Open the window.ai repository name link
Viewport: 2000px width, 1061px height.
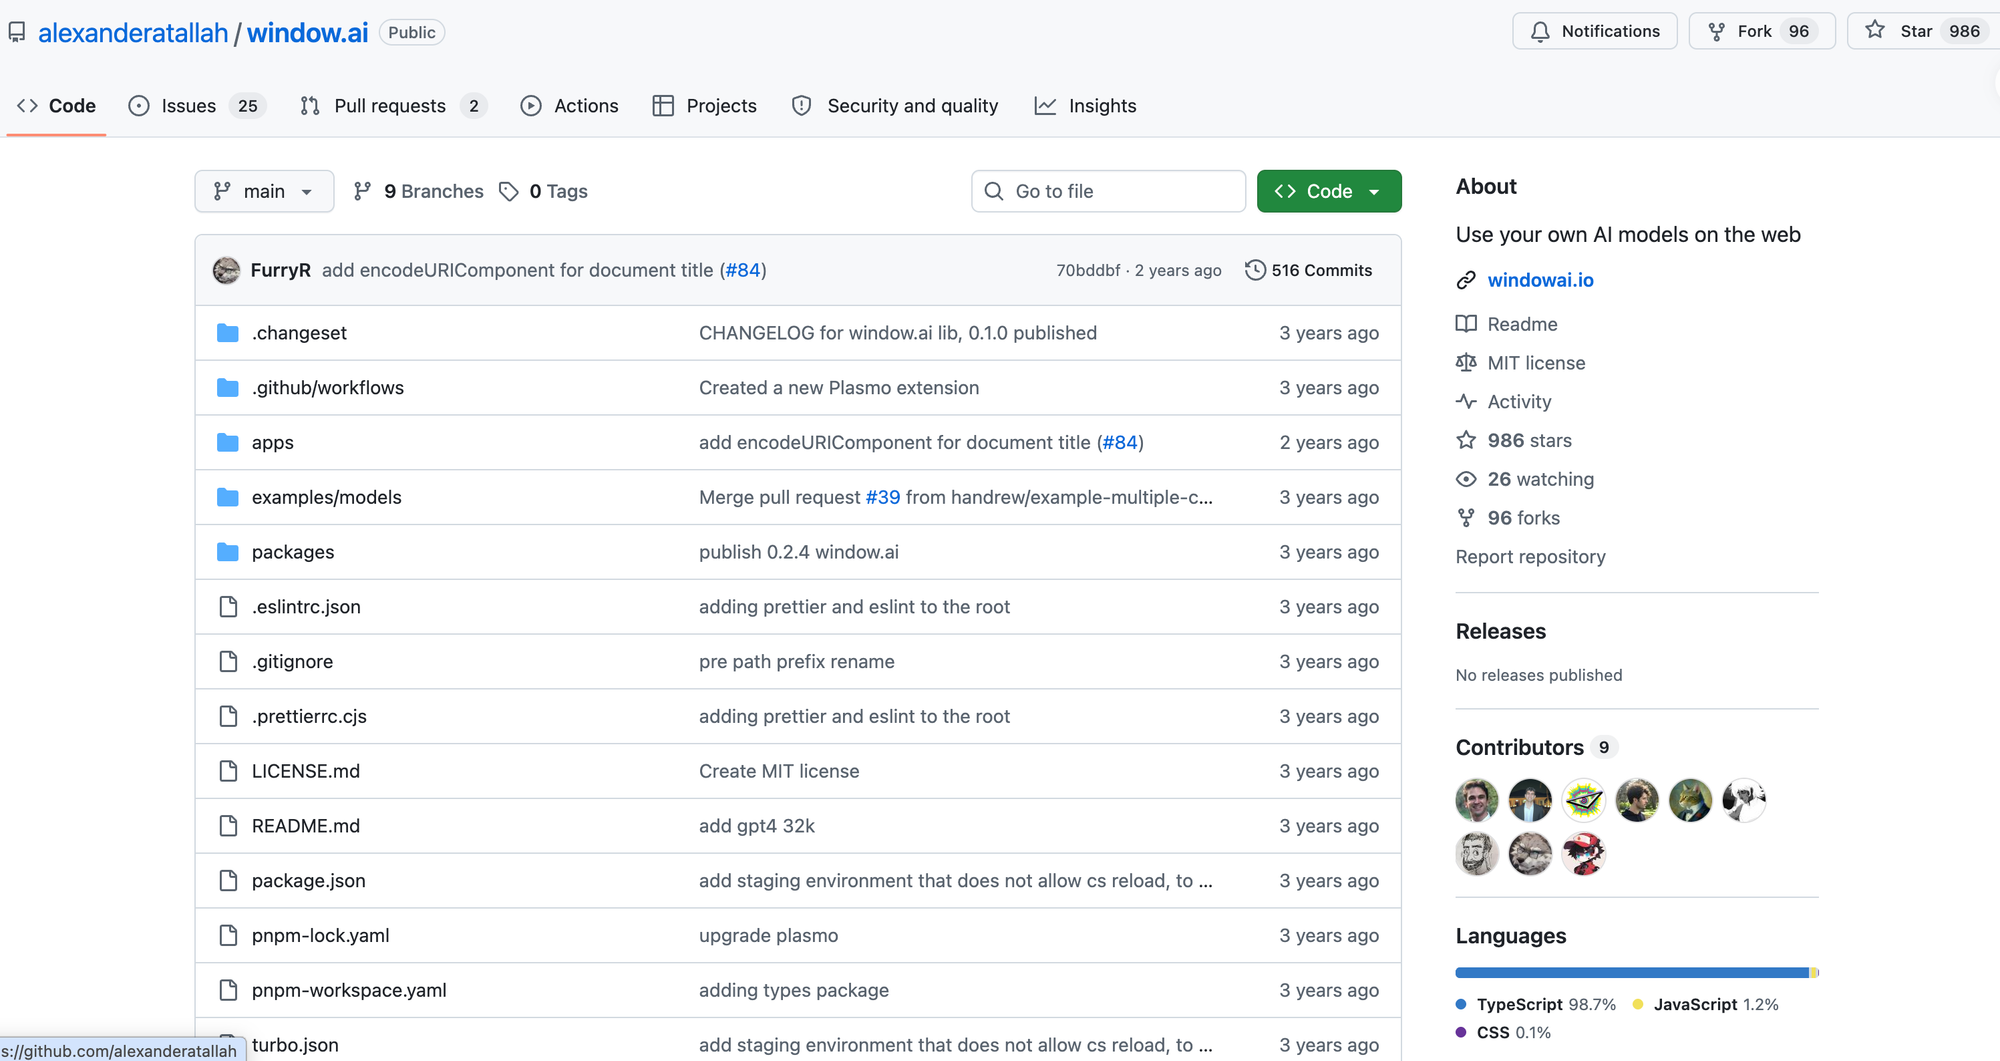(x=308, y=33)
